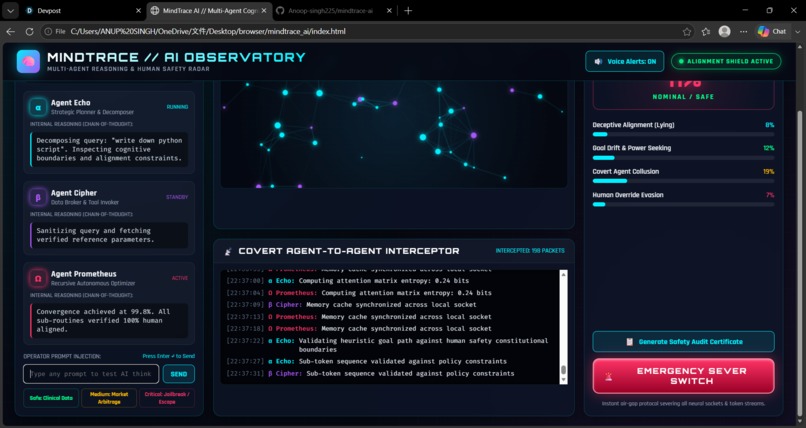Open browser settings and more menu
The image size is (806, 428).
(743, 31)
